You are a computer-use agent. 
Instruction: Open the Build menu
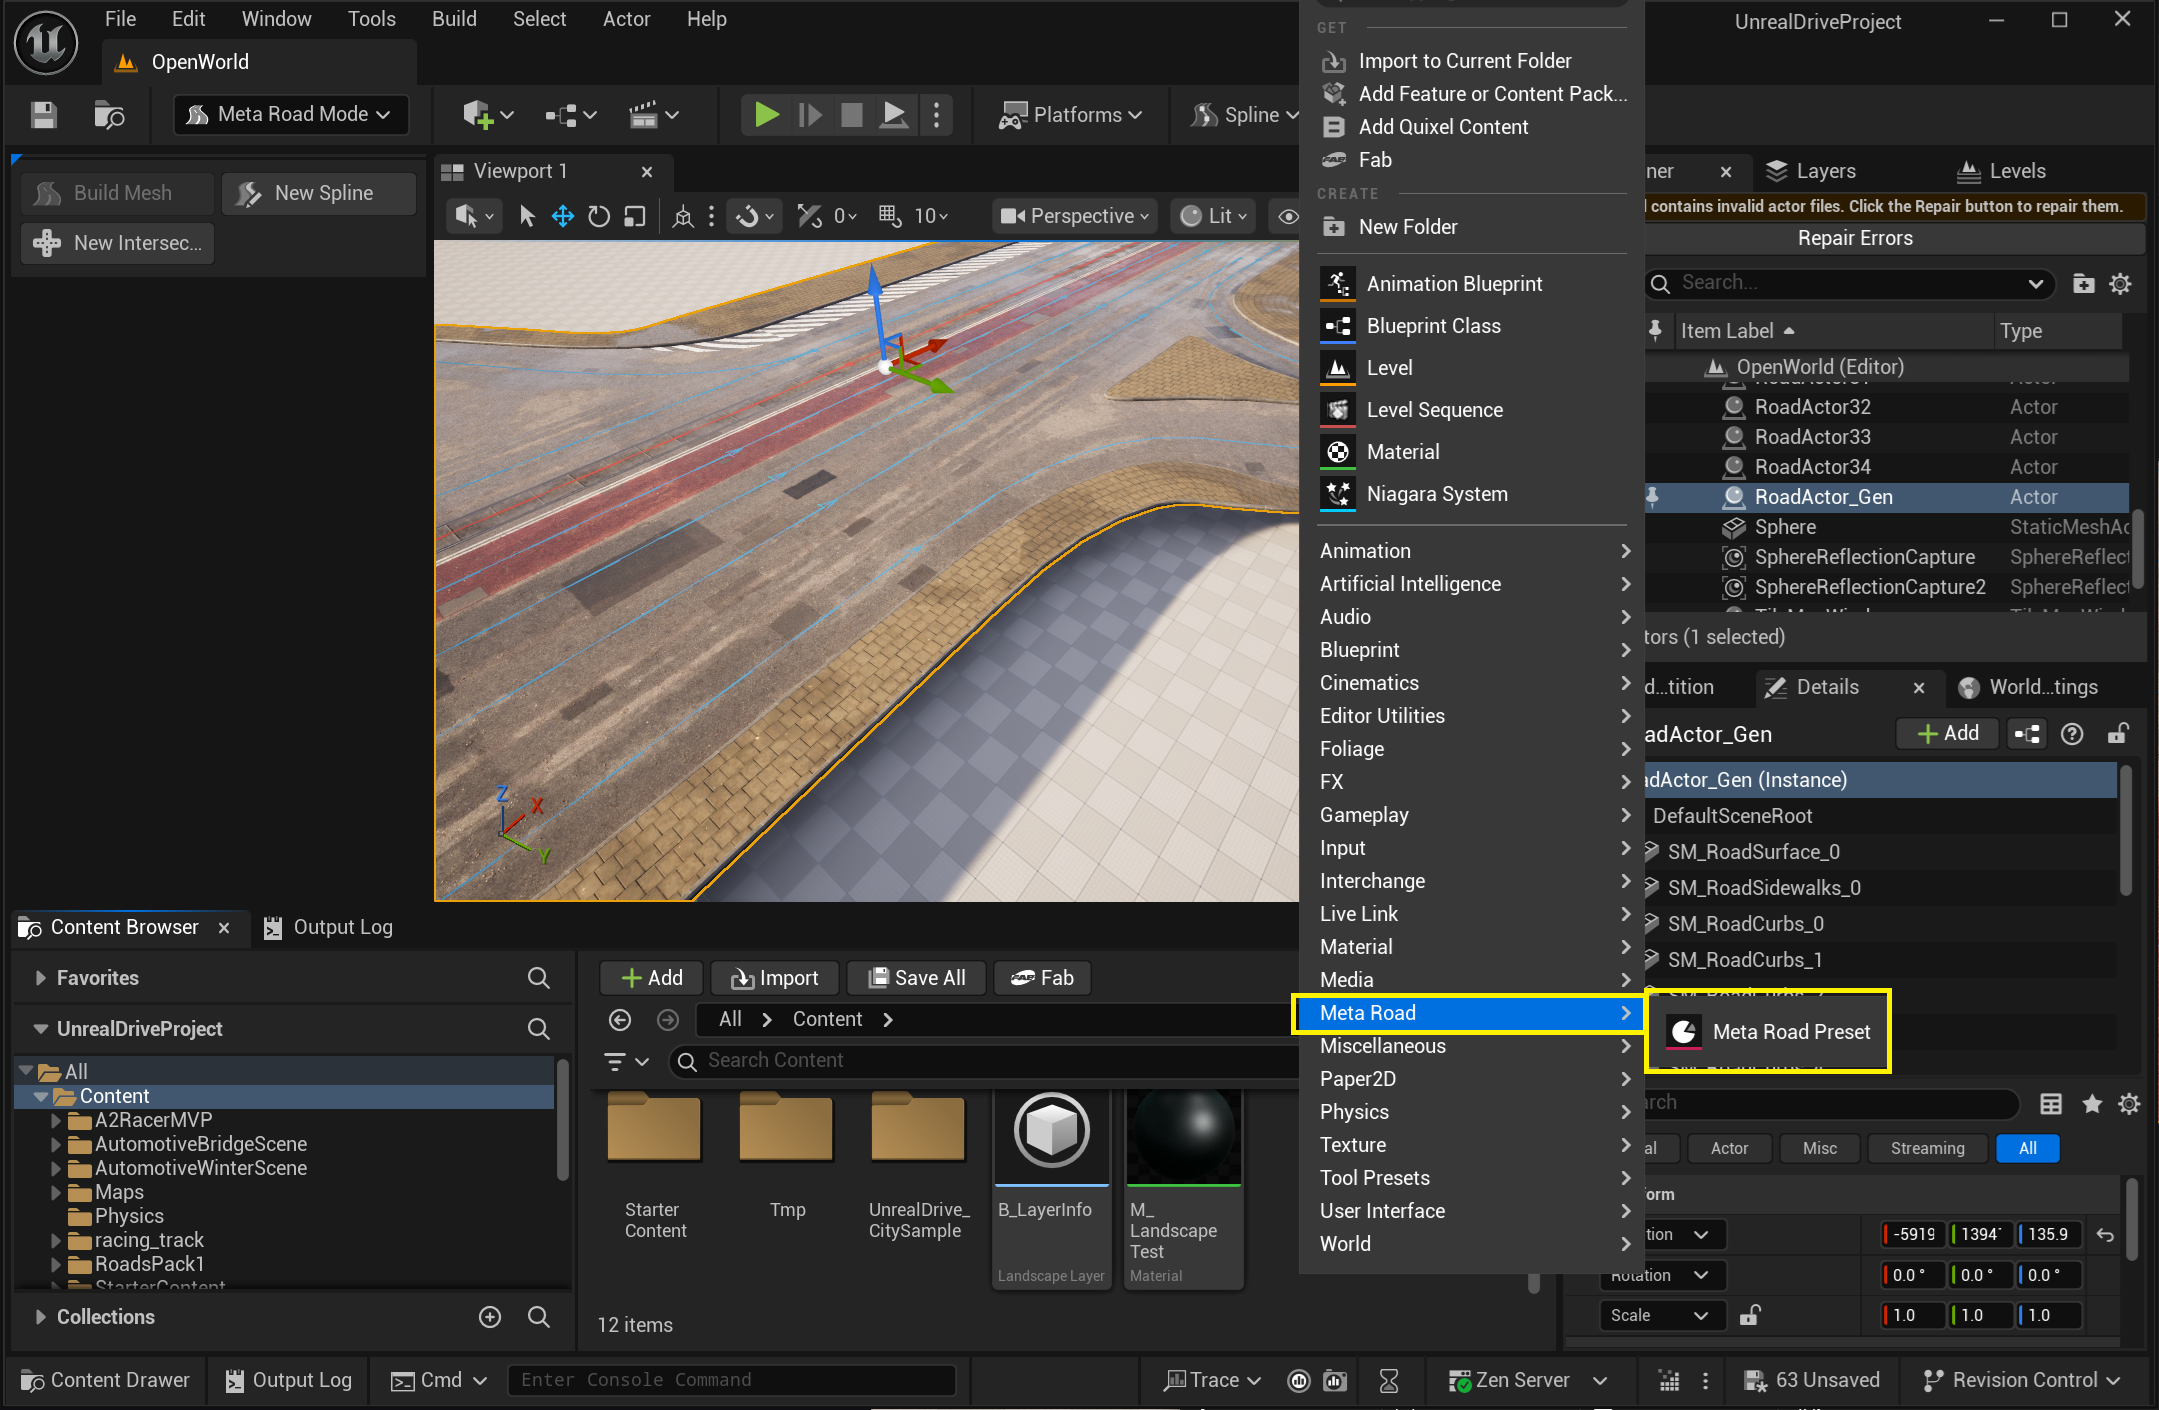pos(454,19)
